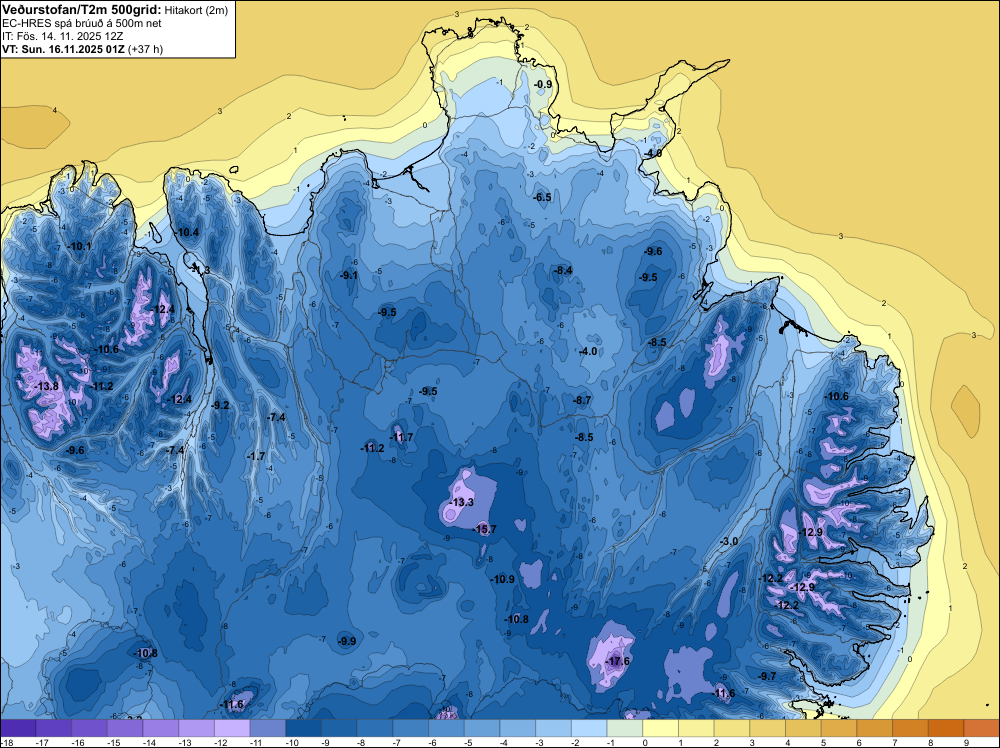Click the -15.7 temperature label
The height and width of the screenshot is (748, 1000).
pyautogui.click(x=484, y=529)
